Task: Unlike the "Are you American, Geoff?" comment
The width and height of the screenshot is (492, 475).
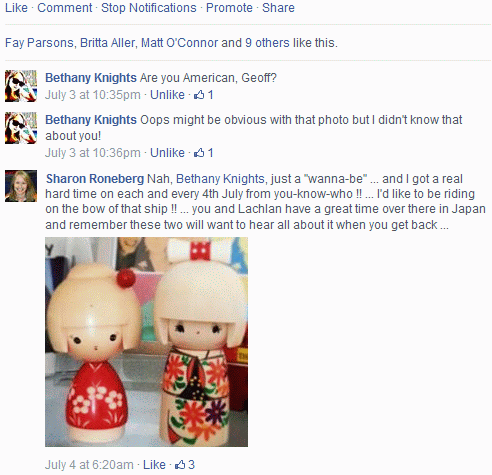Action: click(x=167, y=95)
